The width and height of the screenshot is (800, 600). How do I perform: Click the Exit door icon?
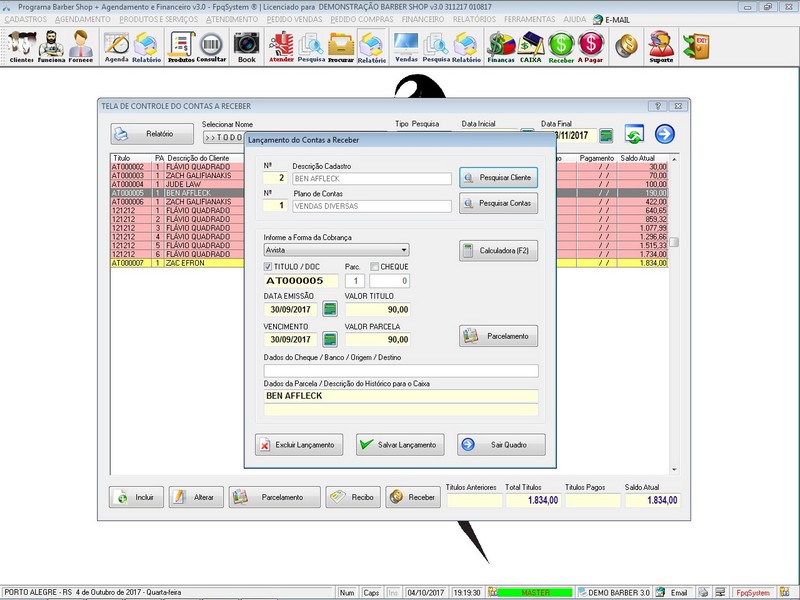pos(696,46)
